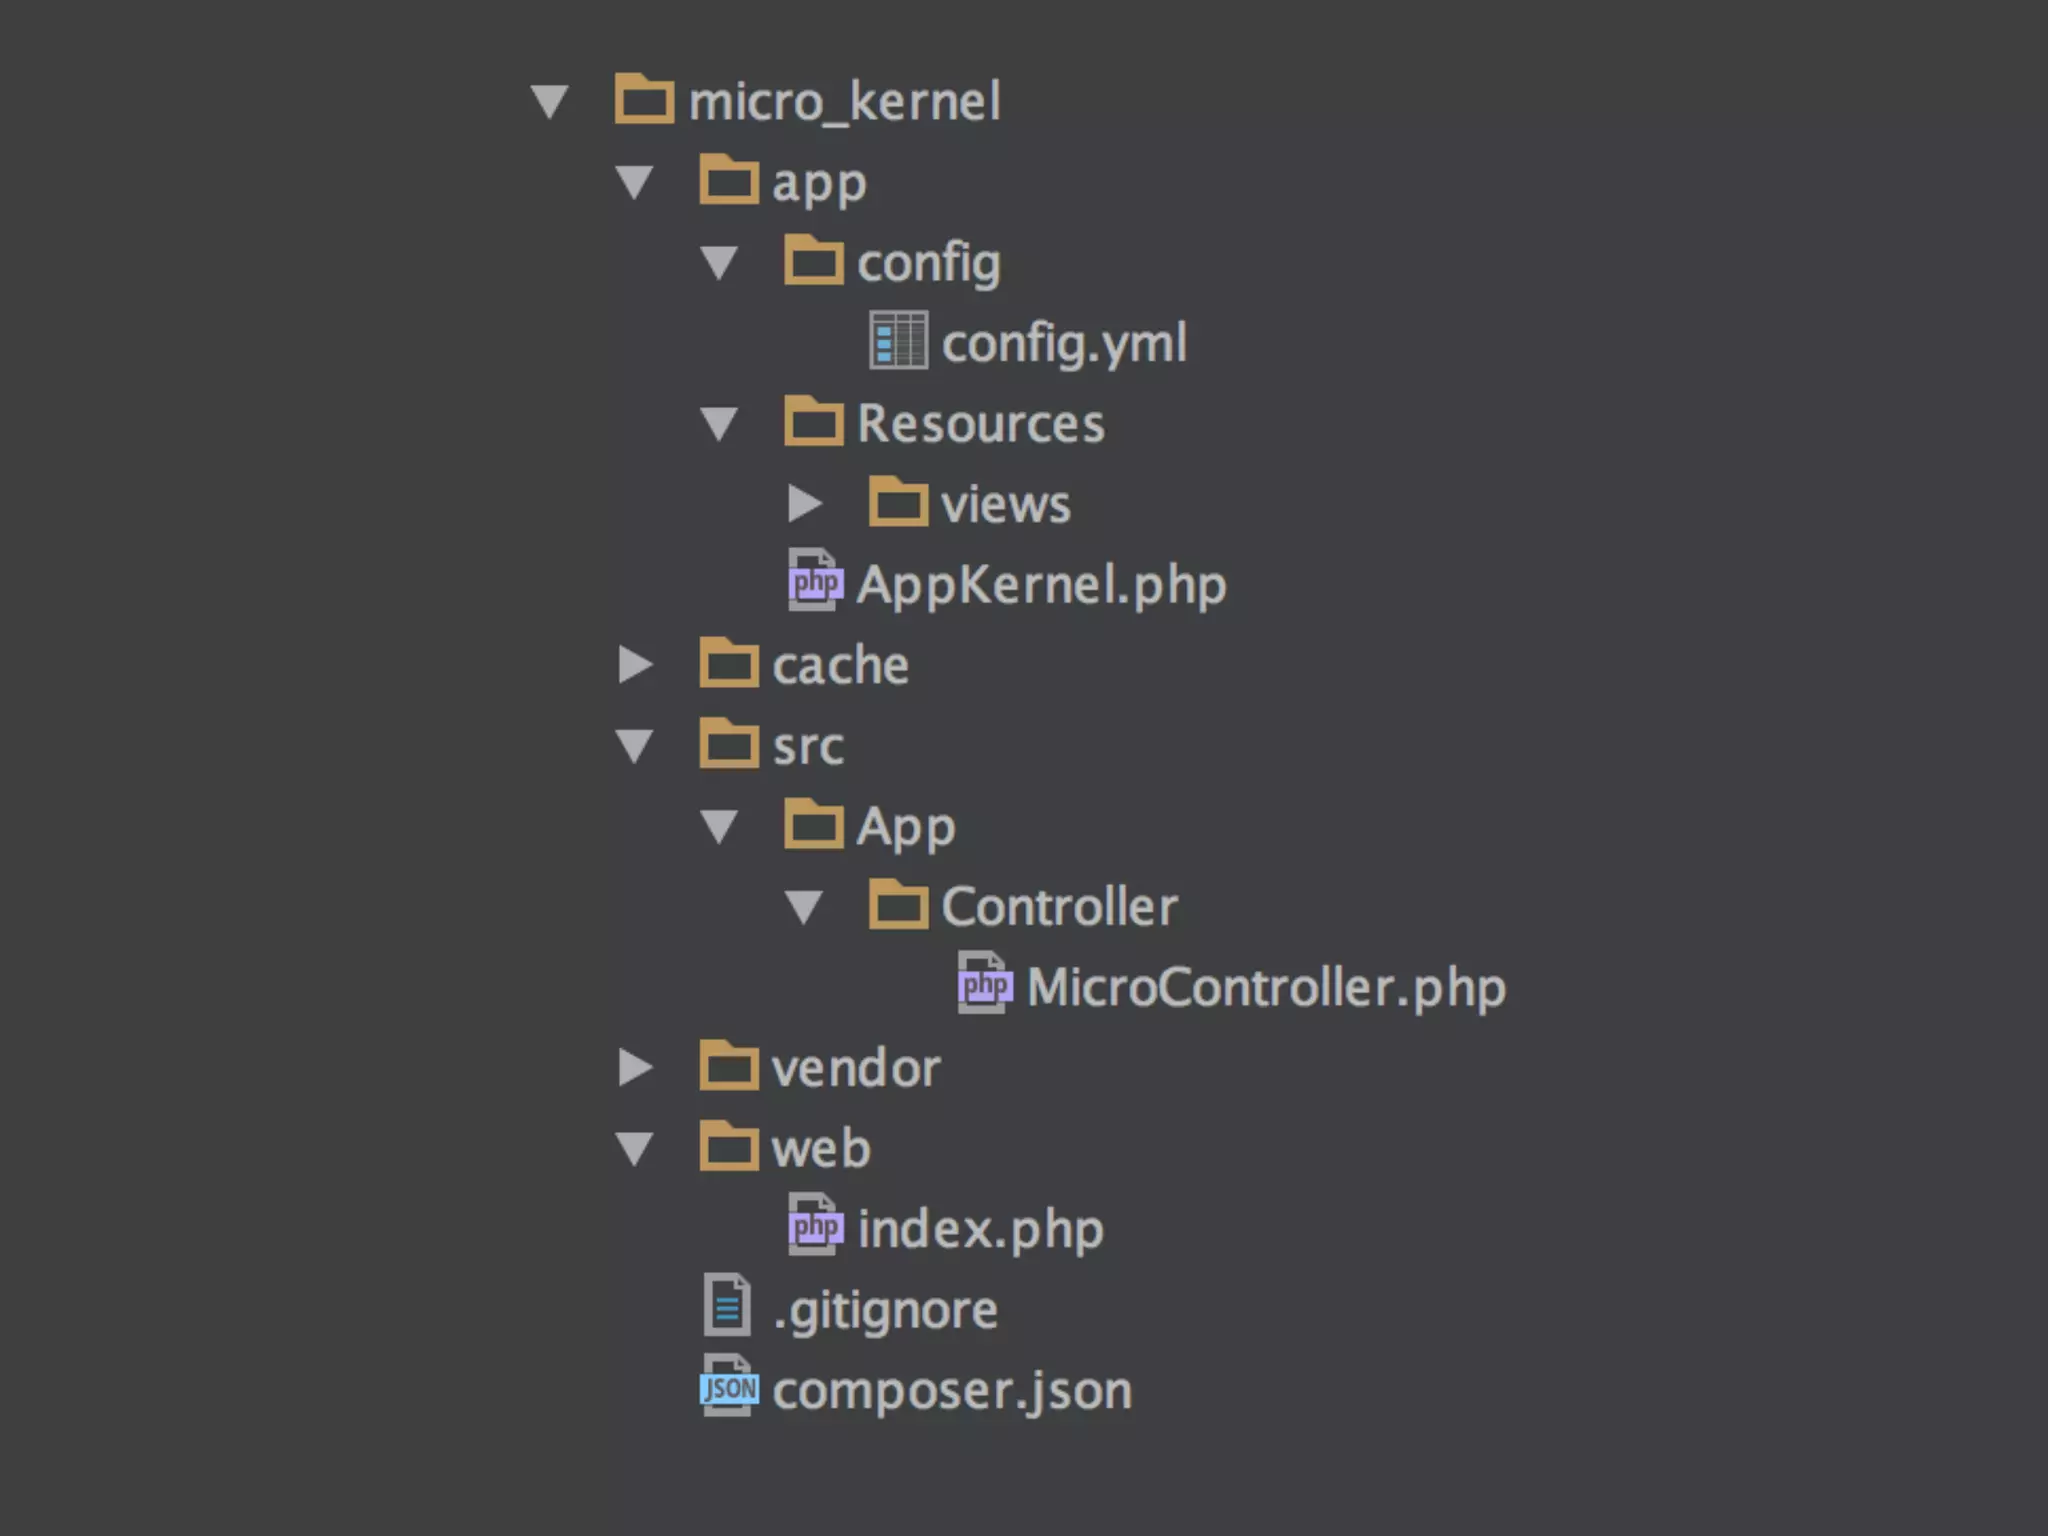Click the MicroController.php PHP file icon
The height and width of the screenshot is (1536, 2048).
pos(985,983)
